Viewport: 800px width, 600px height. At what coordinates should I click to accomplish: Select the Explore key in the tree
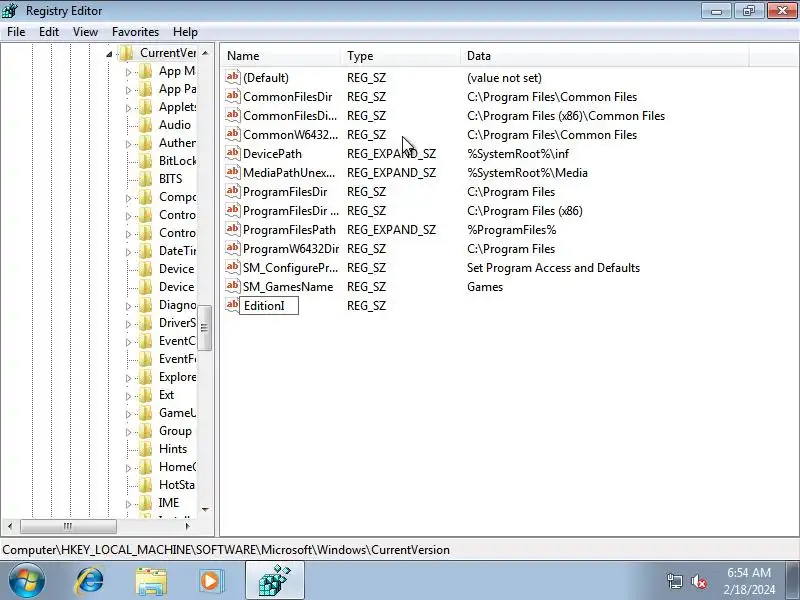click(x=178, y=377)
